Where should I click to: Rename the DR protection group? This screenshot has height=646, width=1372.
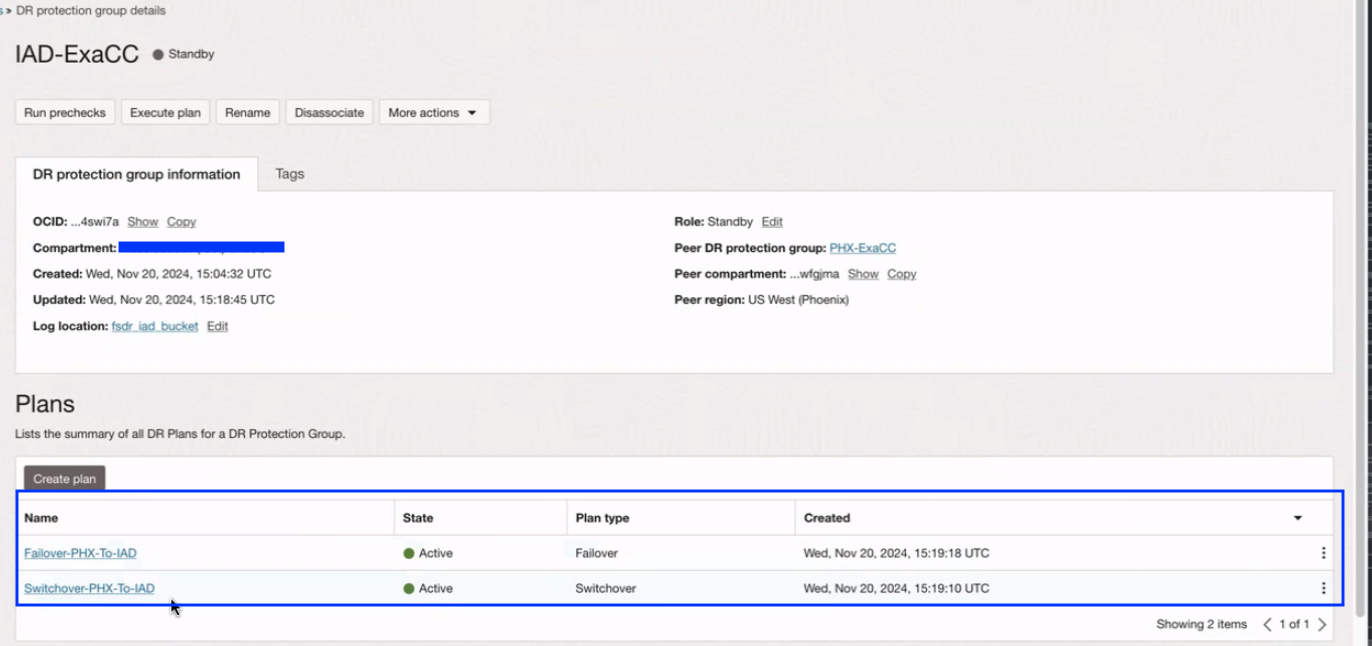pyautogui.click(x=247, y=113)
